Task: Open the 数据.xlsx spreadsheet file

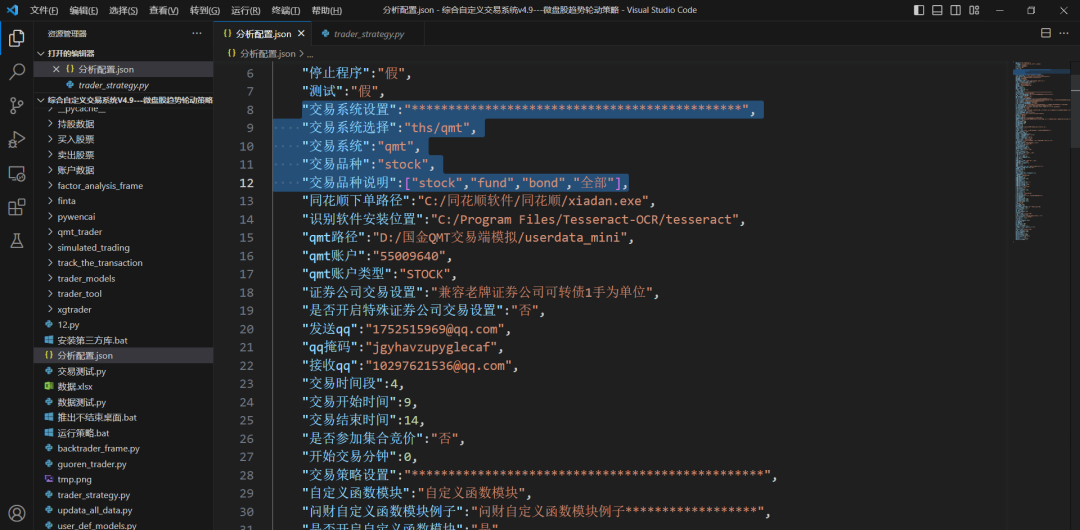Action: point(74,387)
